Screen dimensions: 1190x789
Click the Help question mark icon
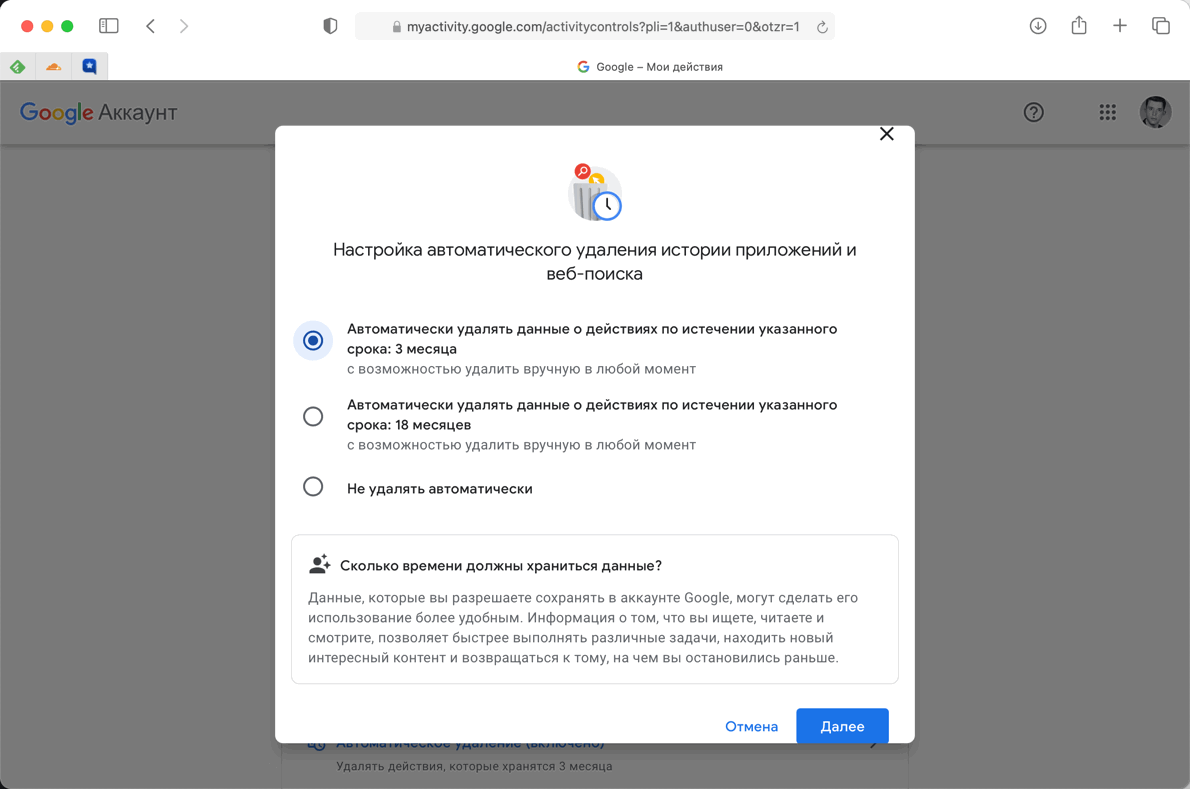point(1034,112)
